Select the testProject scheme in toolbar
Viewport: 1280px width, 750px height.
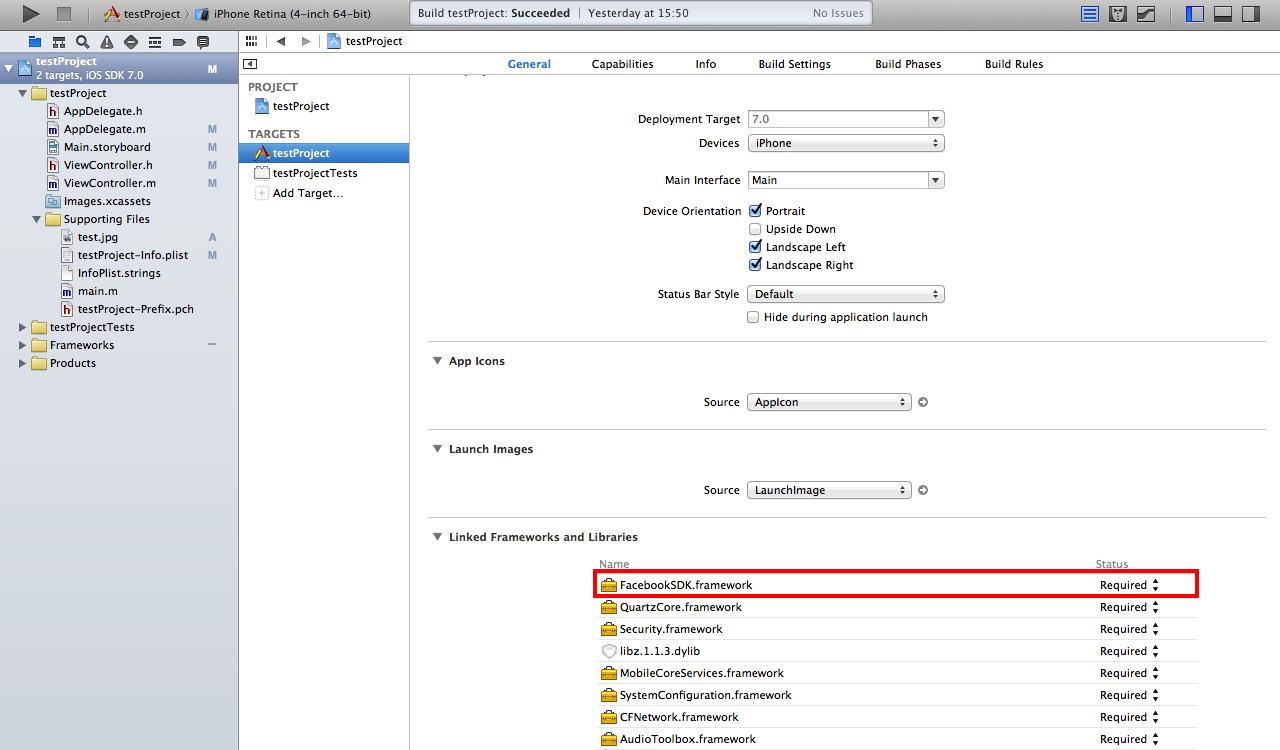pyautogui.click(x=143, y=14)
